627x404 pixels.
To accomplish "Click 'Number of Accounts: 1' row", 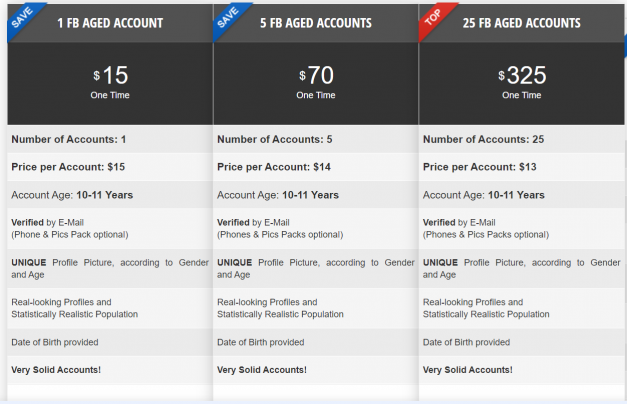I will [110, 139].
